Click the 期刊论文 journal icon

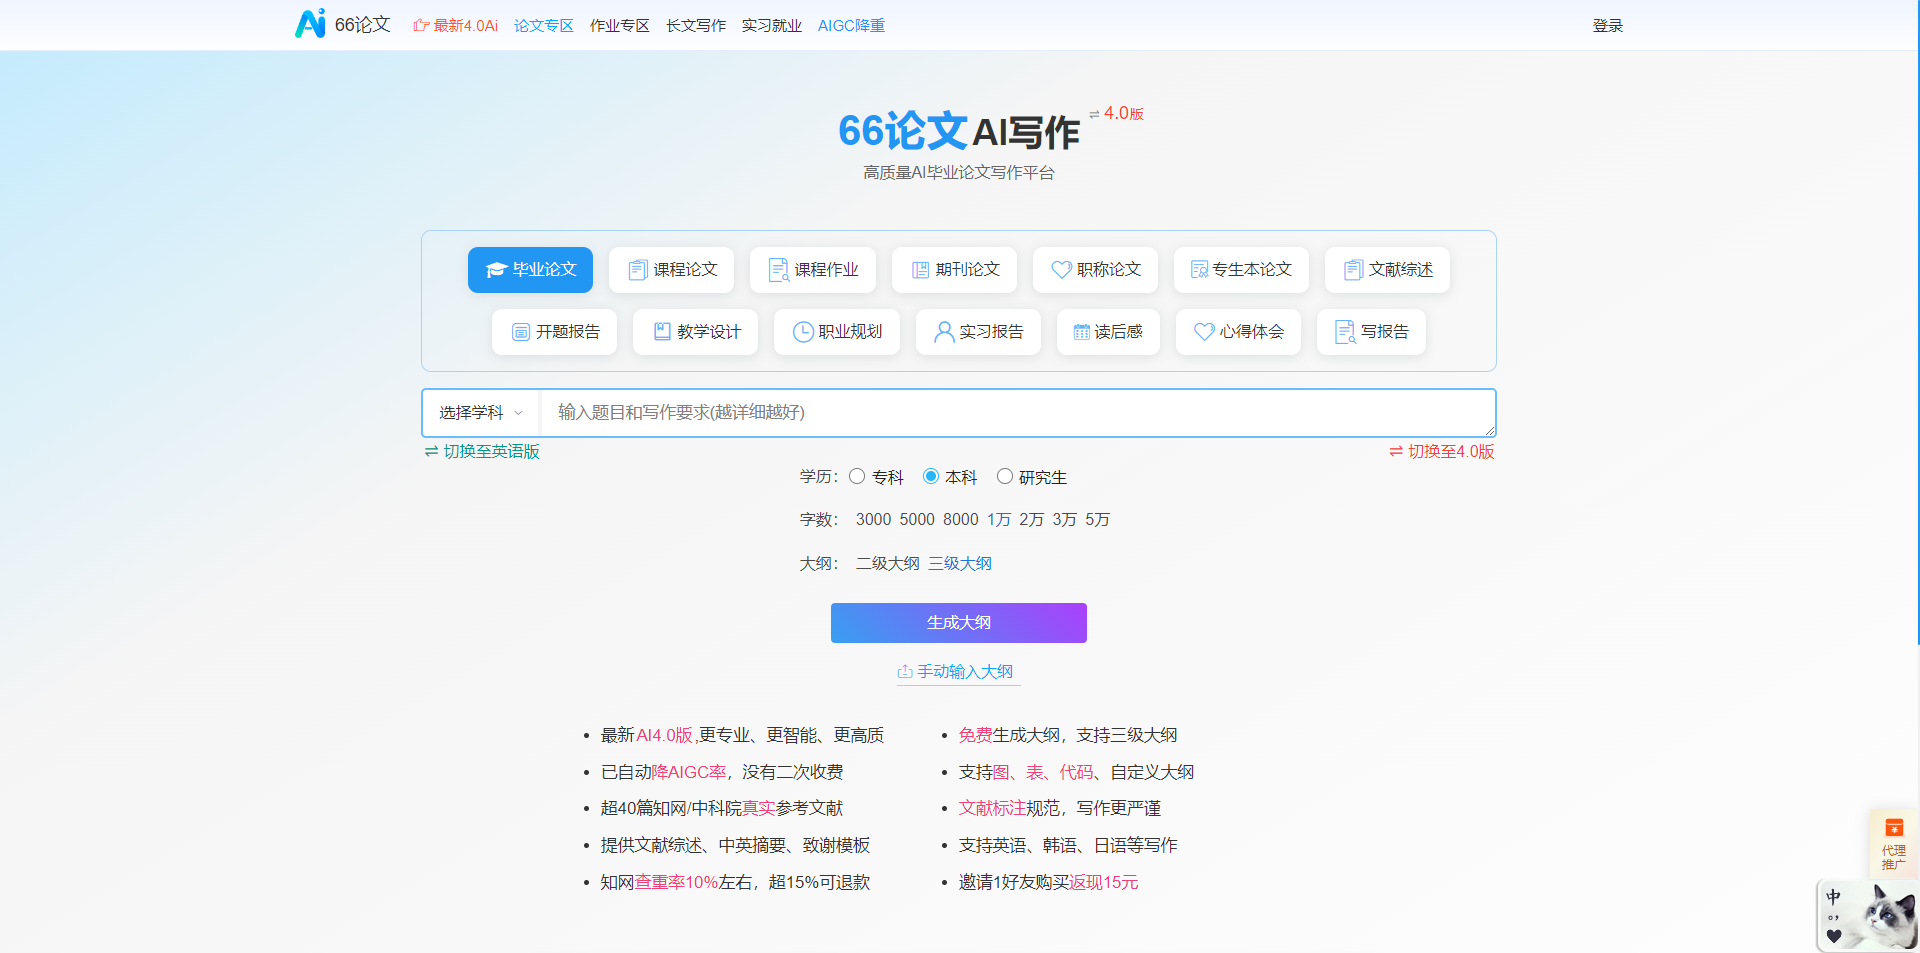pyautogui.click(x=920, y=270)
